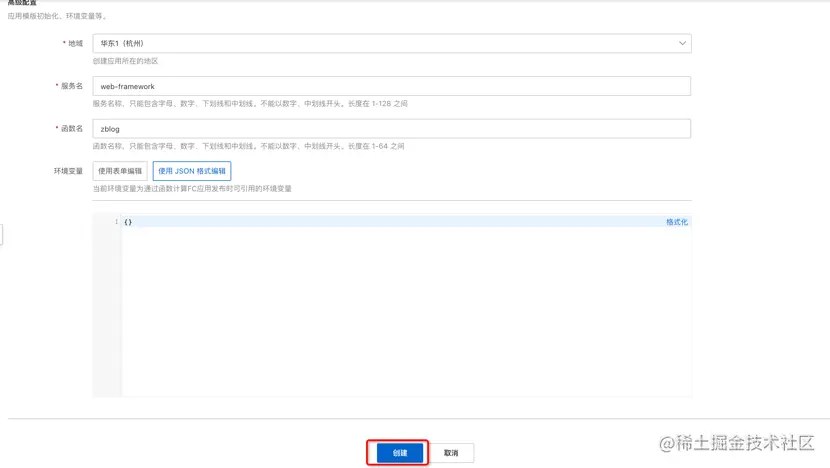This screenshot has width=830, height=468.
Task: Click the 环境变量 label
Action: coord(68,171)
